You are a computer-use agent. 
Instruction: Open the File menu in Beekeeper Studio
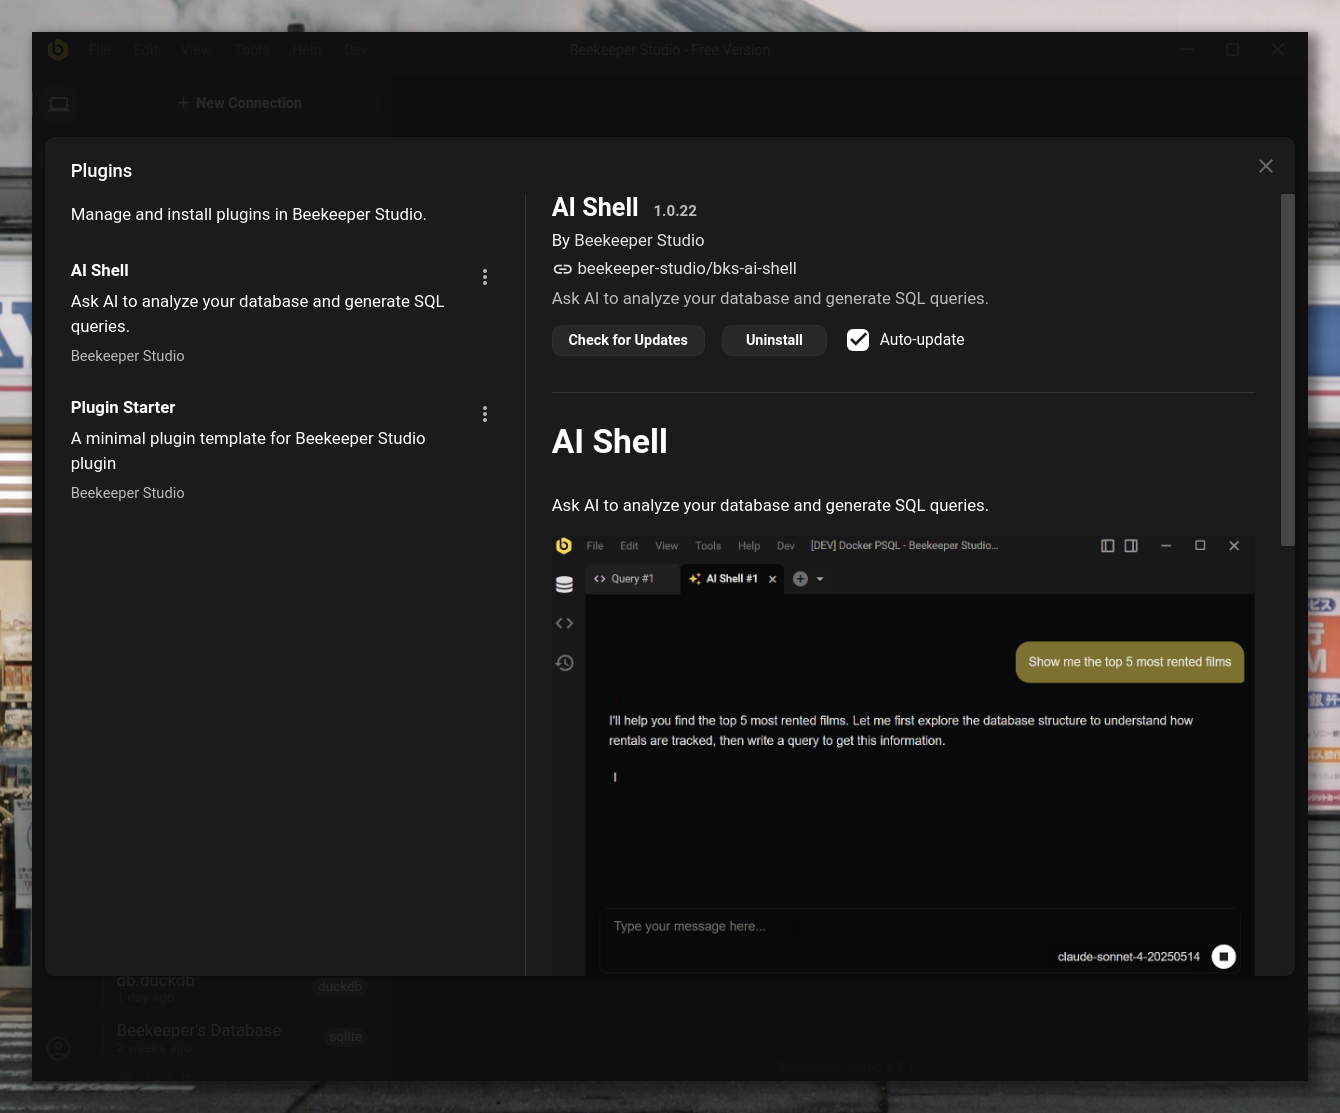[x=100, y=50]
